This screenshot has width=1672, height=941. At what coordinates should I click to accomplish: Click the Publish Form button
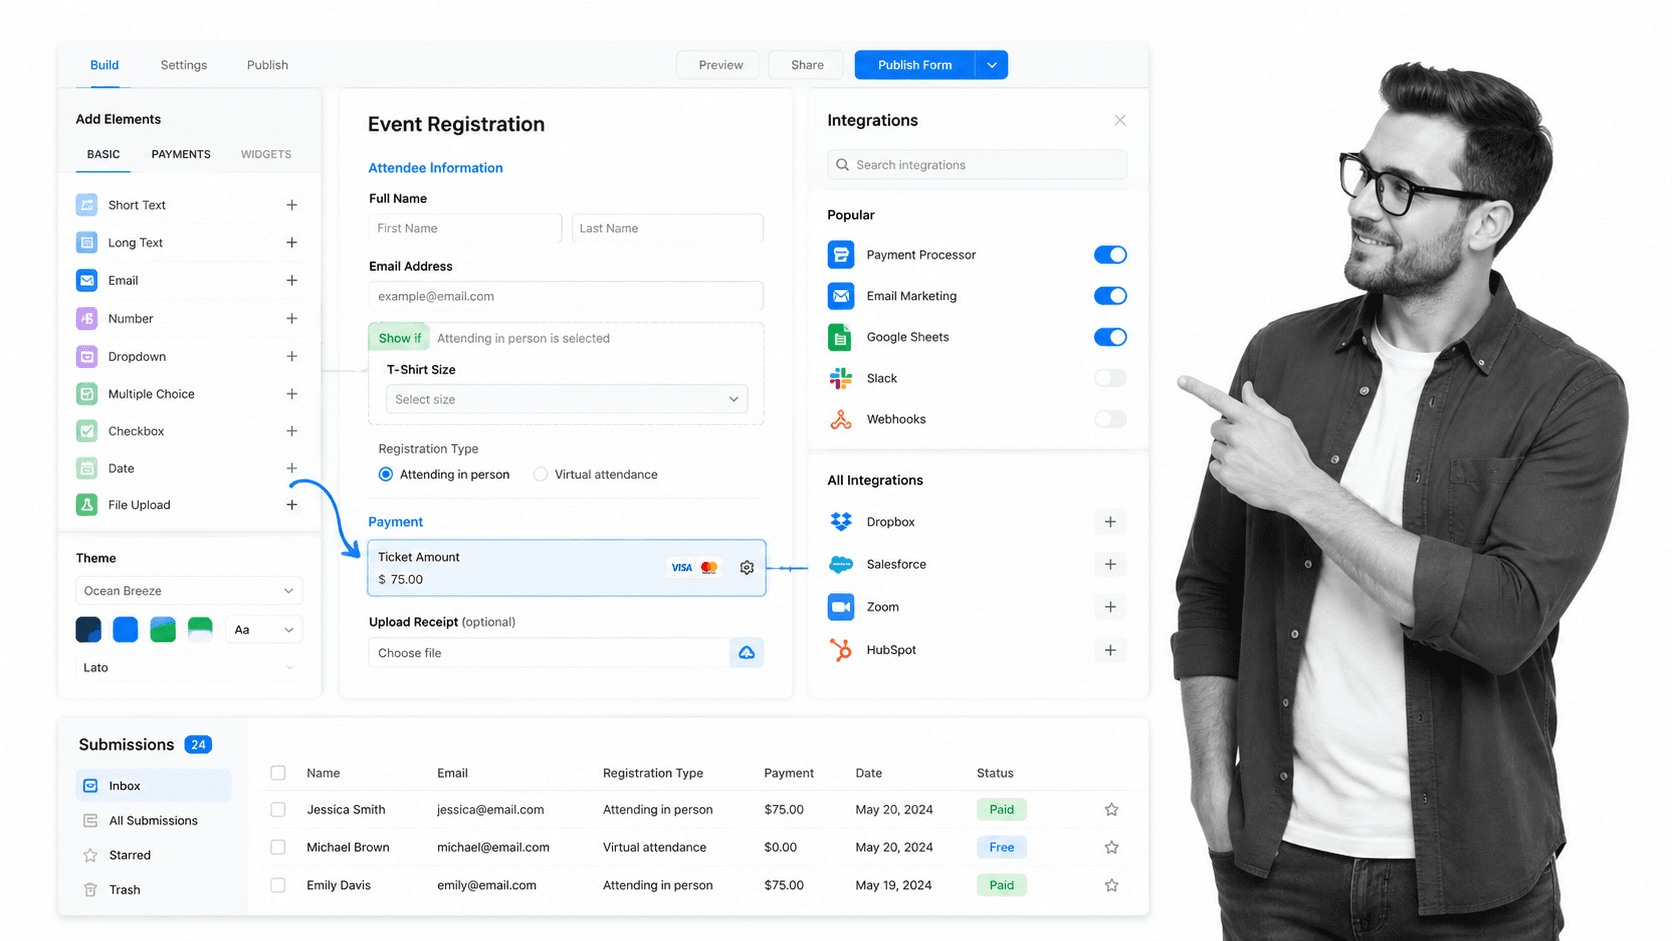[915, 65]
